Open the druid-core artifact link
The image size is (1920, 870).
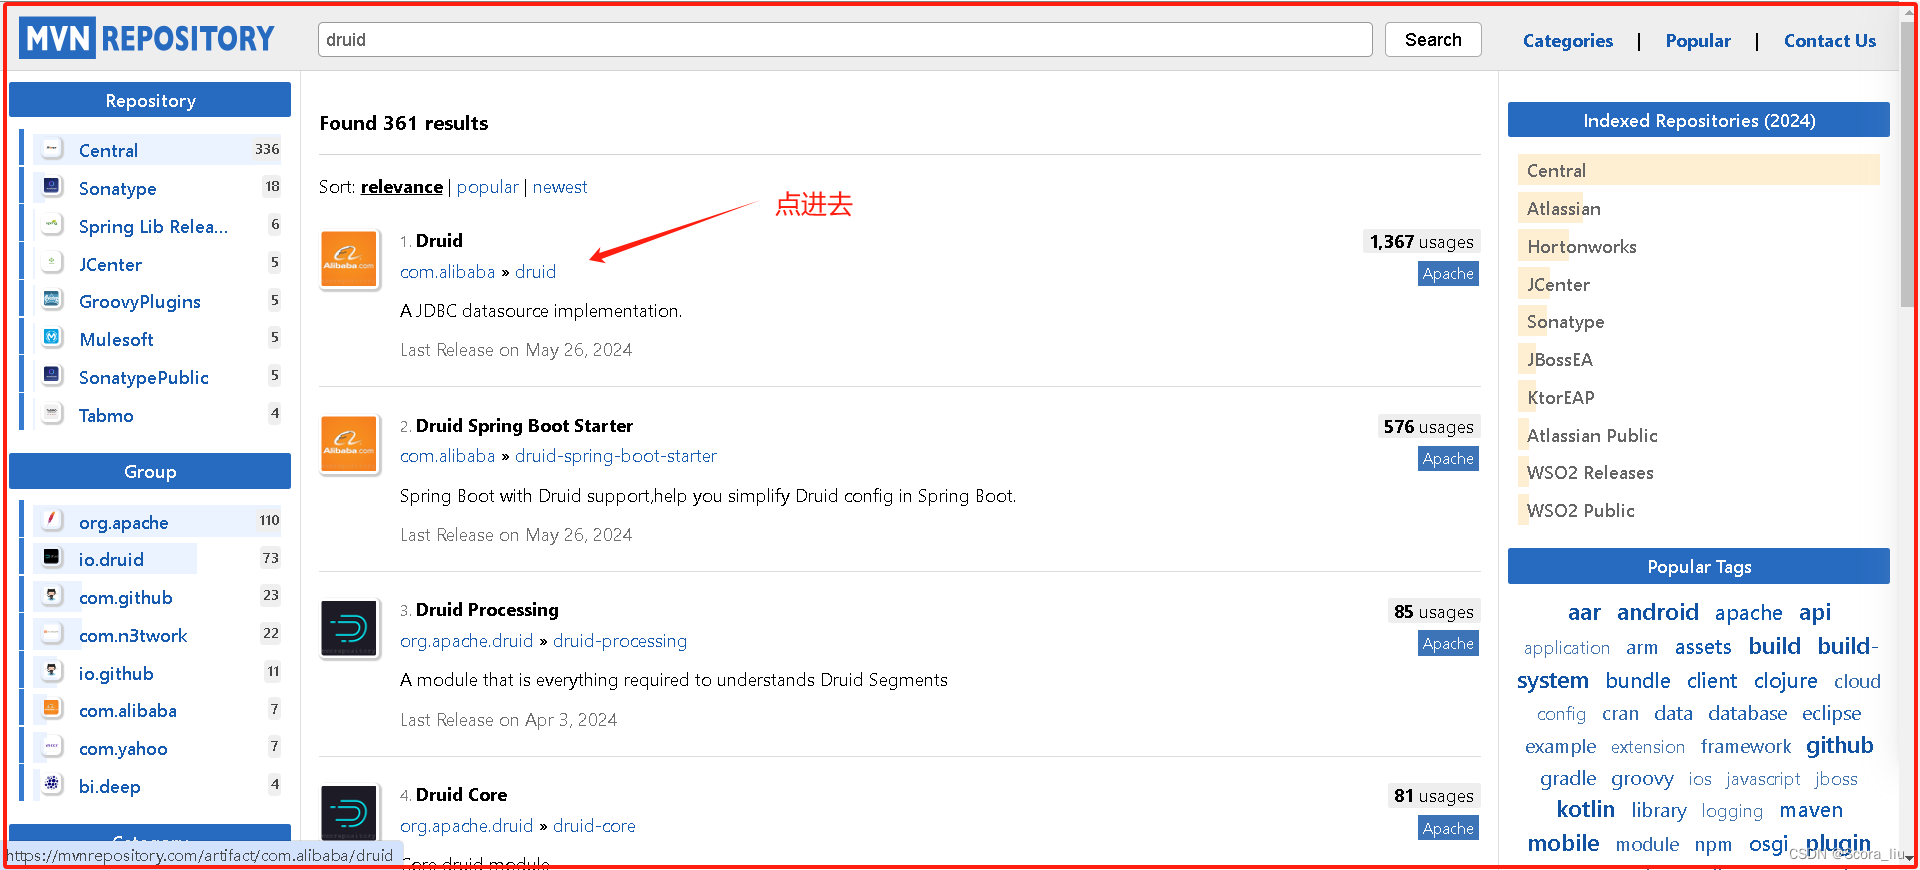pyautogui.click(x=594, y=826)
